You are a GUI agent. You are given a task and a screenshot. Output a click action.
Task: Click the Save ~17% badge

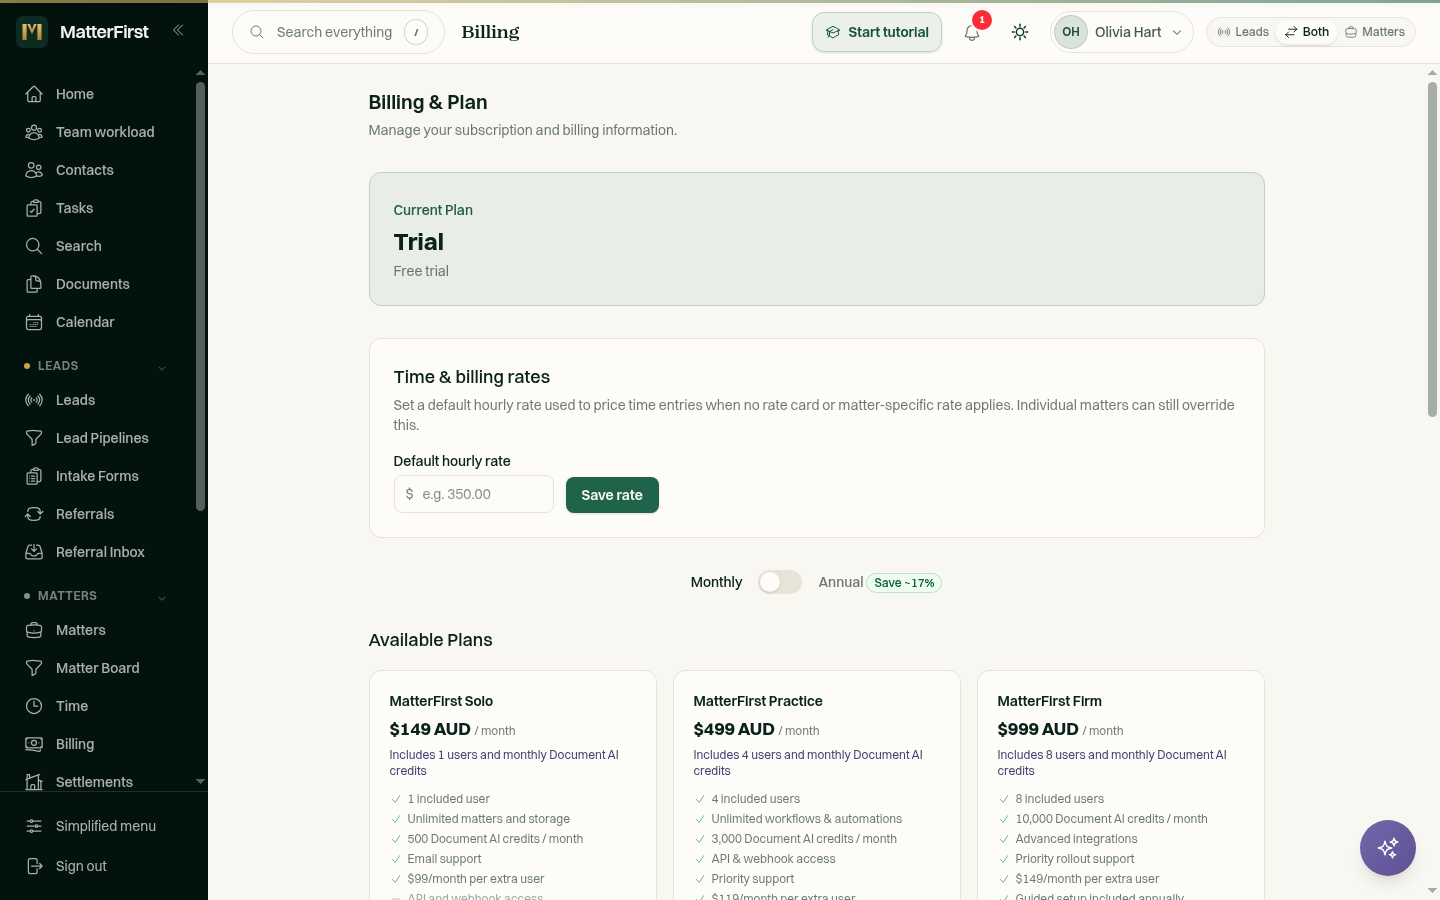click(904, 583)
